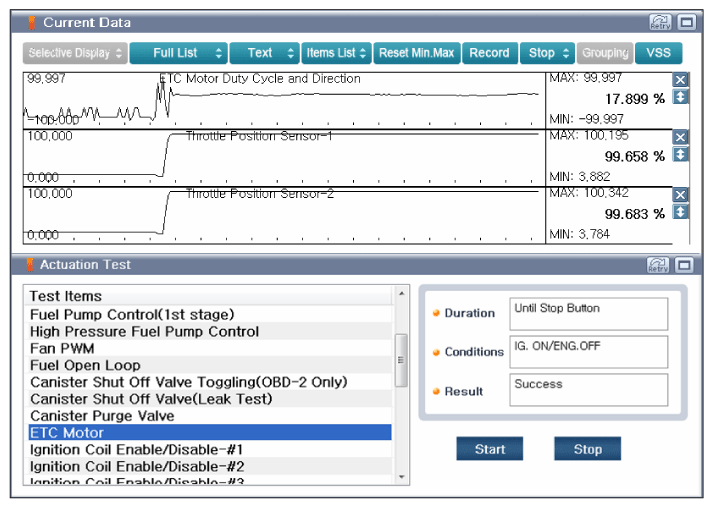Open the Text display dropdown

pyautogui.click(x=265, y=53)
